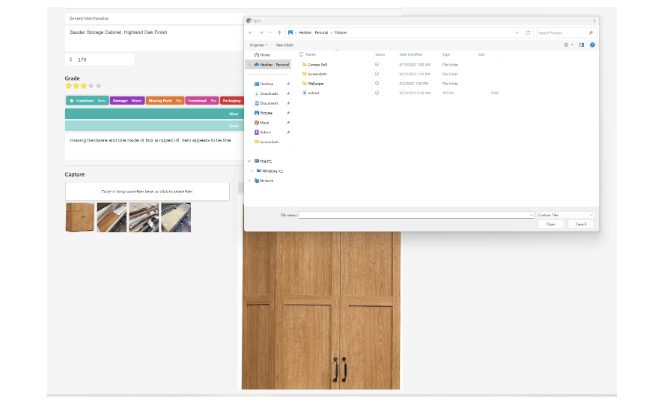Open Desktop quick access folder
This screenshot has height=410, width=664.
[263, 84]
